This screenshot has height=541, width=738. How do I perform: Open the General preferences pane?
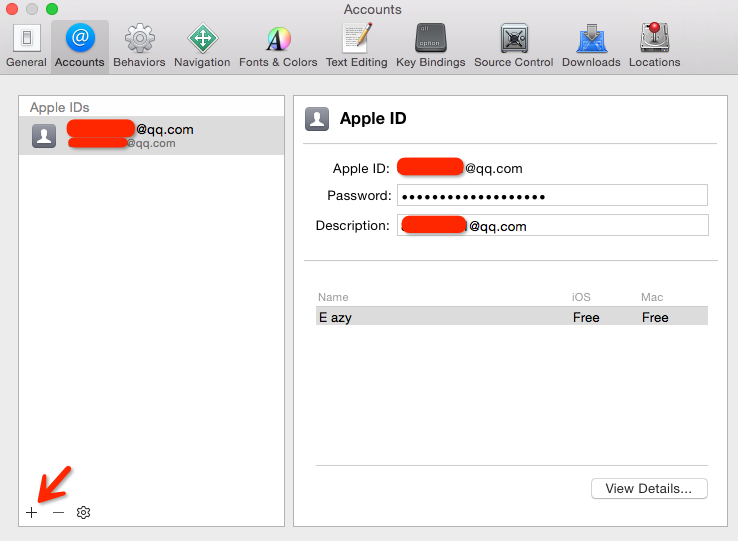26,46
